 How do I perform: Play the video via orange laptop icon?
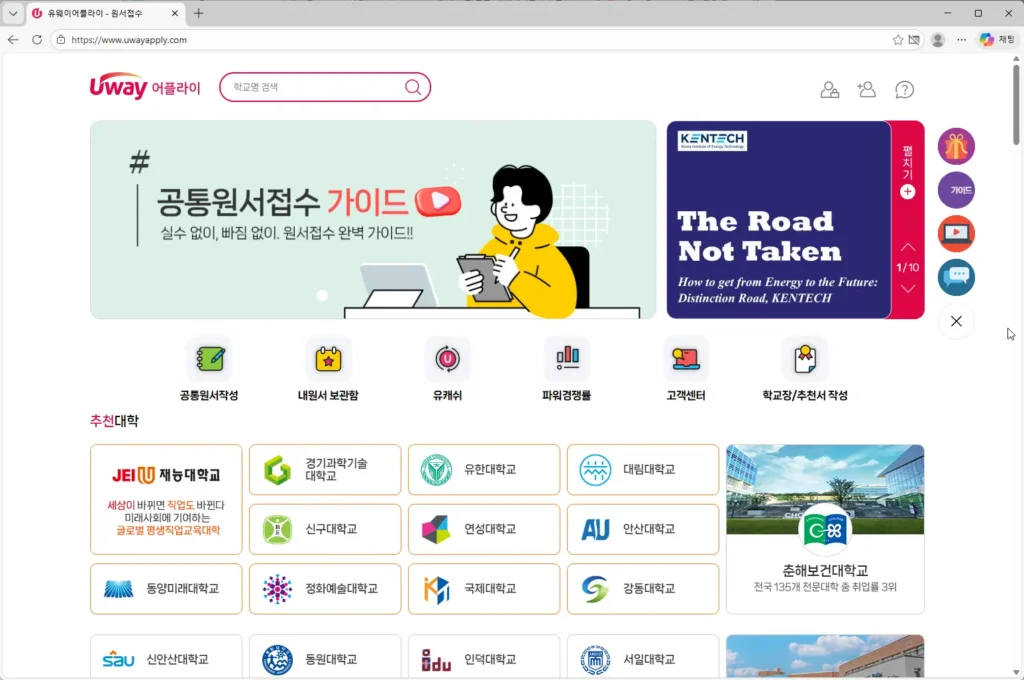[x=956, y=233]
